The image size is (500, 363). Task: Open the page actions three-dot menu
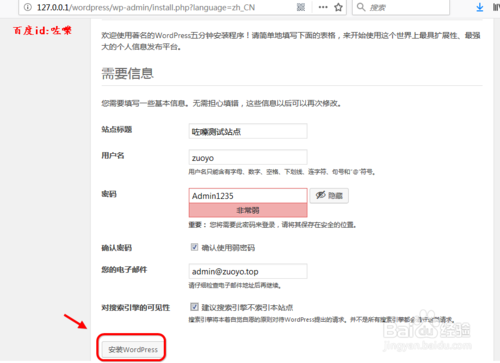pyautogui.click(x=323, y=7)
